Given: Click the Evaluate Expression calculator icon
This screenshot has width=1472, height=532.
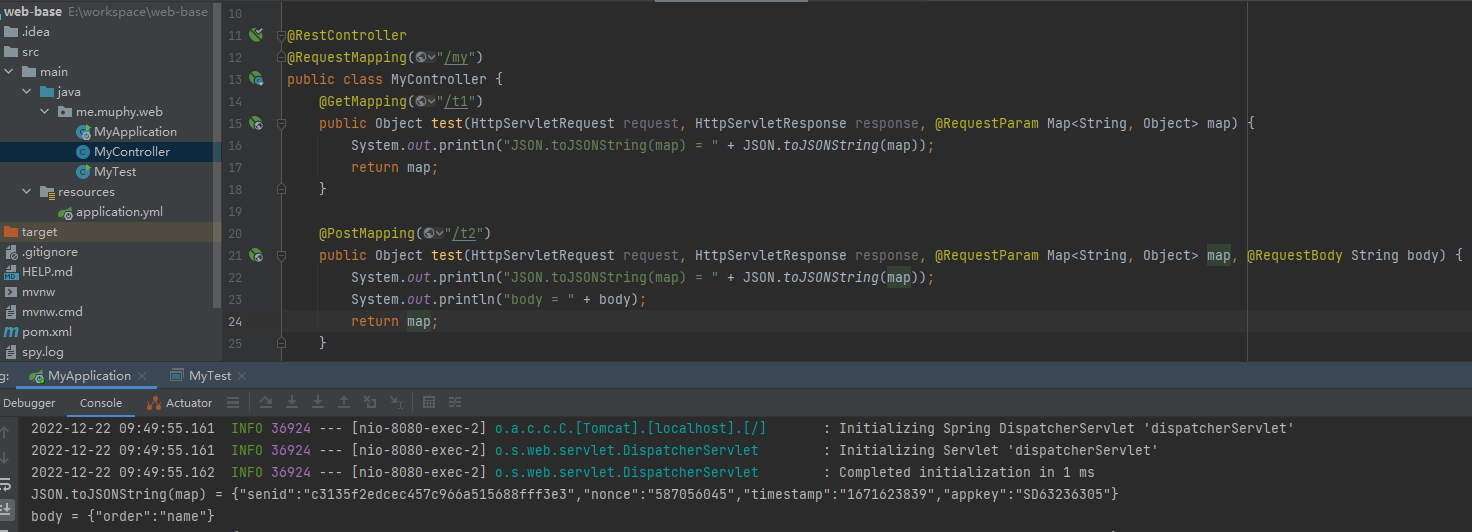Looking at the screenshot, I should click(x=429, y=403).
